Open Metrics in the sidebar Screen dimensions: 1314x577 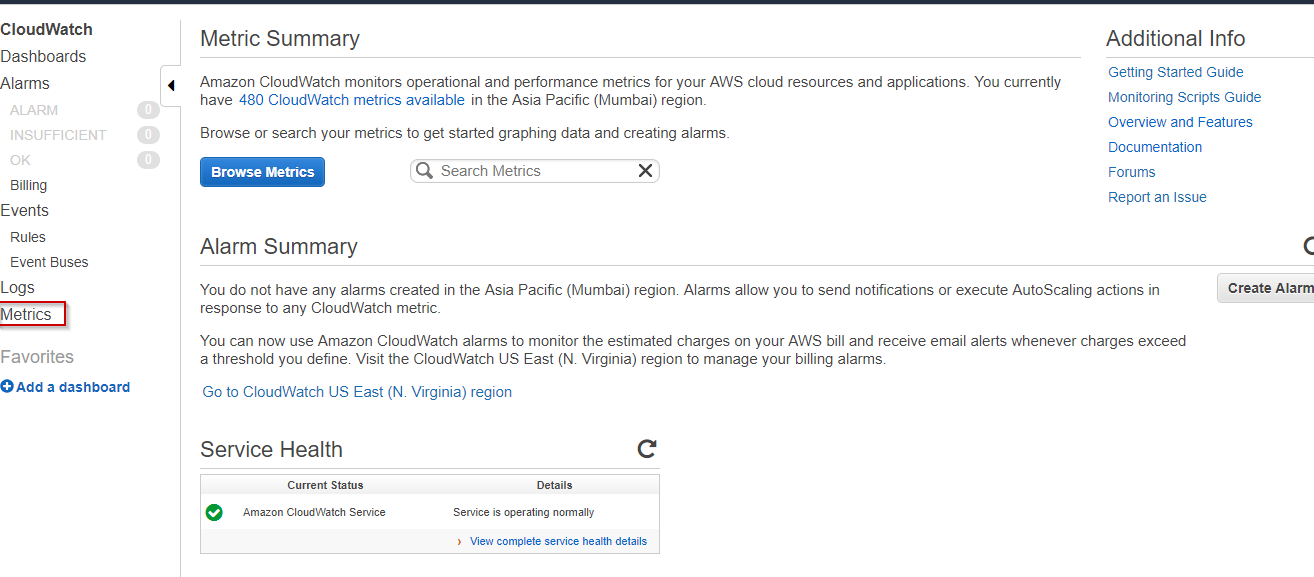(x=27, y=314)
